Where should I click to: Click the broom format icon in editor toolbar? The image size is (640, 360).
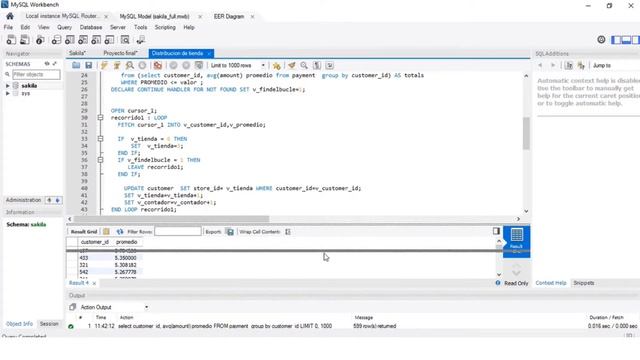point(291,65)
